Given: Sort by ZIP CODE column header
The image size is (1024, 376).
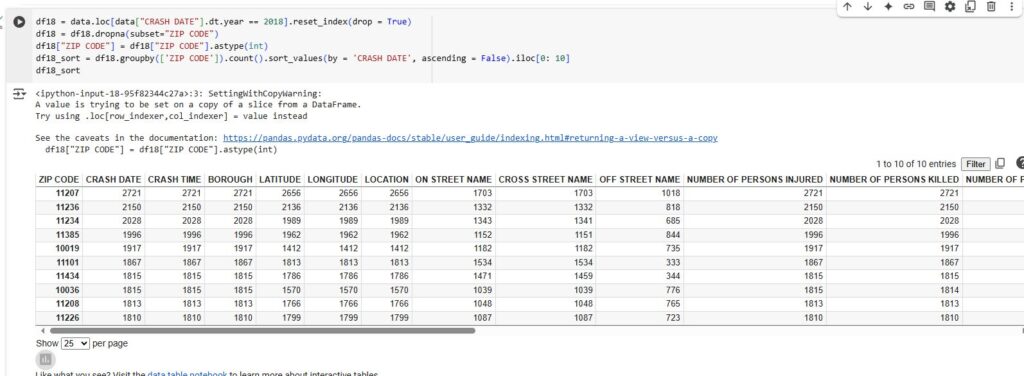Looking at the screenshot, I should click(x=59, y=180).
